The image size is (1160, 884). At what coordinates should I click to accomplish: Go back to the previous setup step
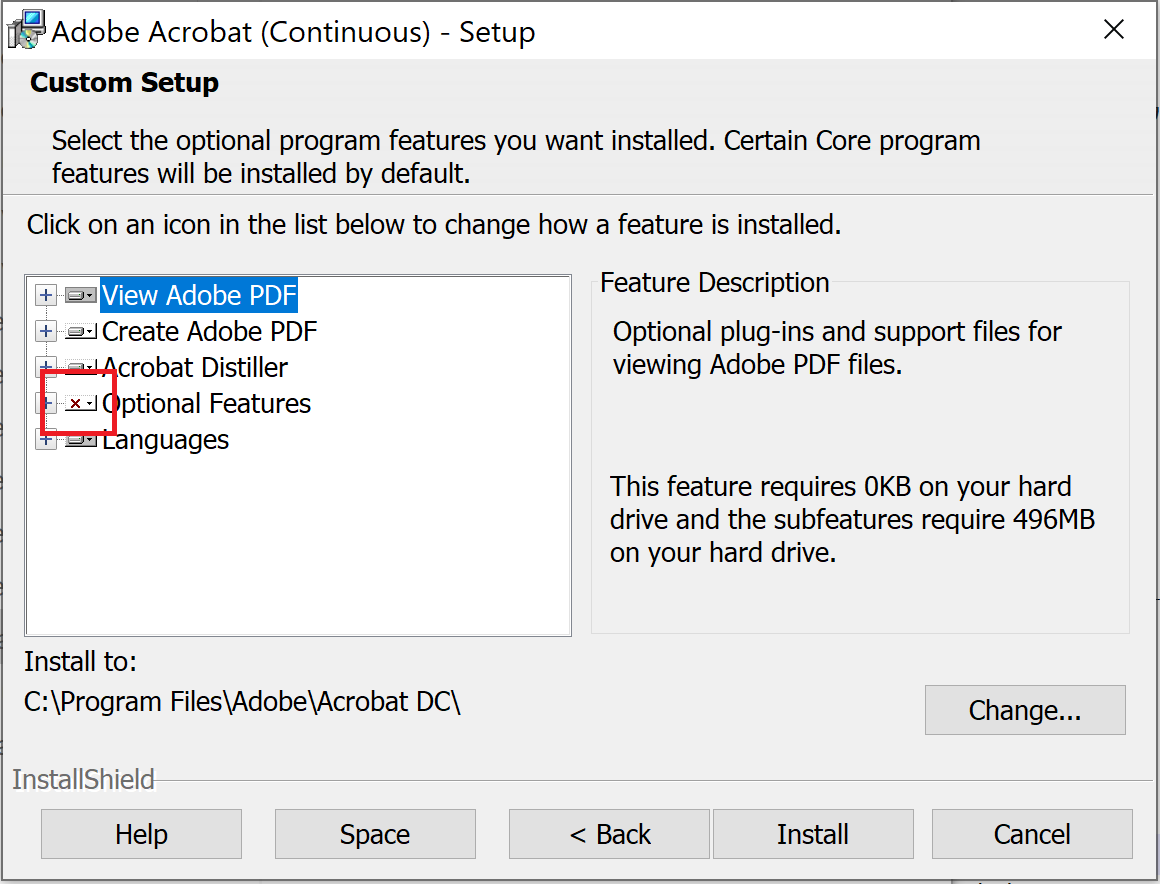[x=608, y=833]
